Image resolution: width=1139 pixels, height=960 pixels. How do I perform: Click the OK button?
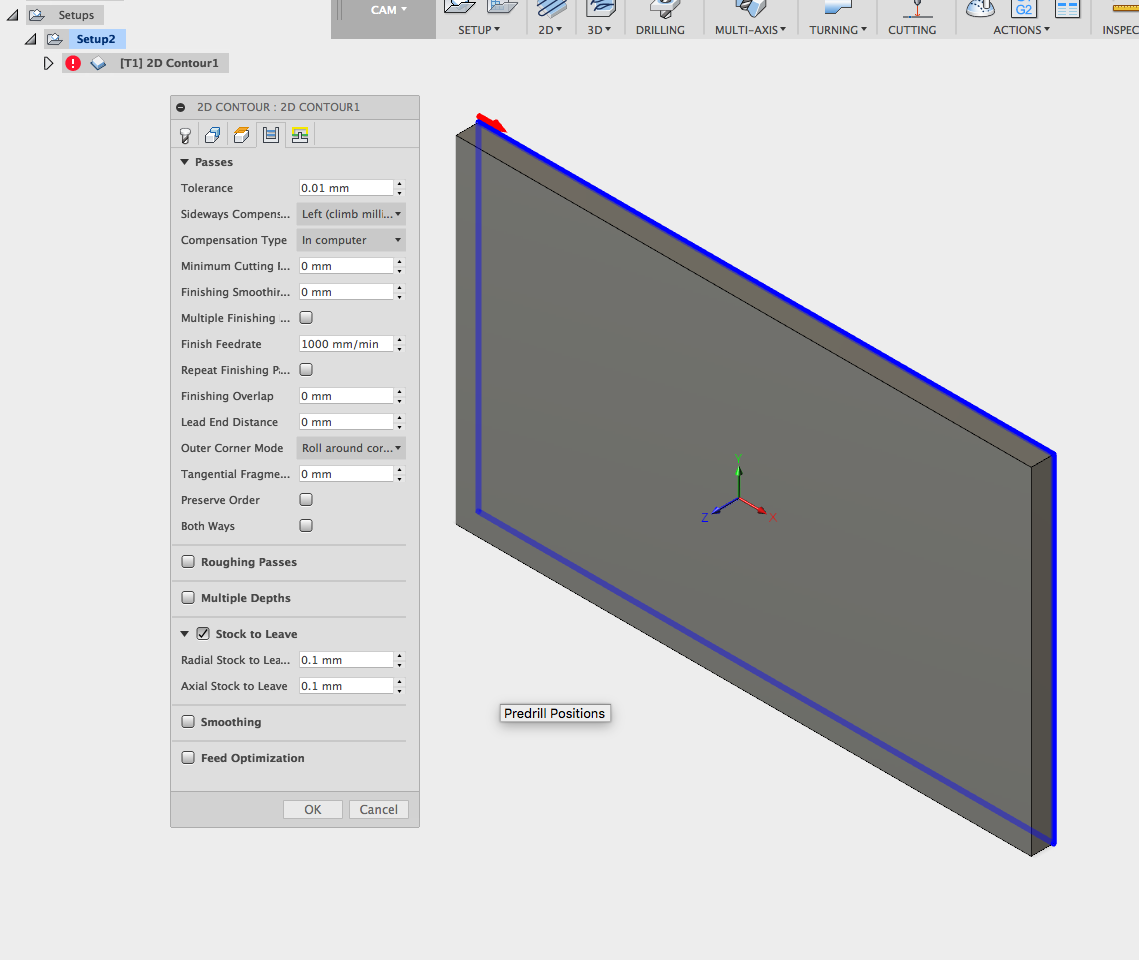pyautogui.click(x=312, y=810)
